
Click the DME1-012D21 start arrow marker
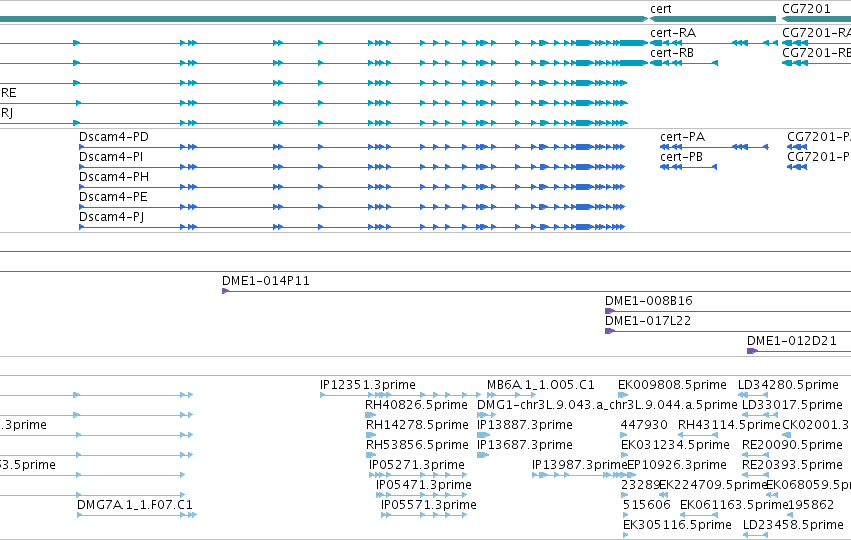point(752,351)
